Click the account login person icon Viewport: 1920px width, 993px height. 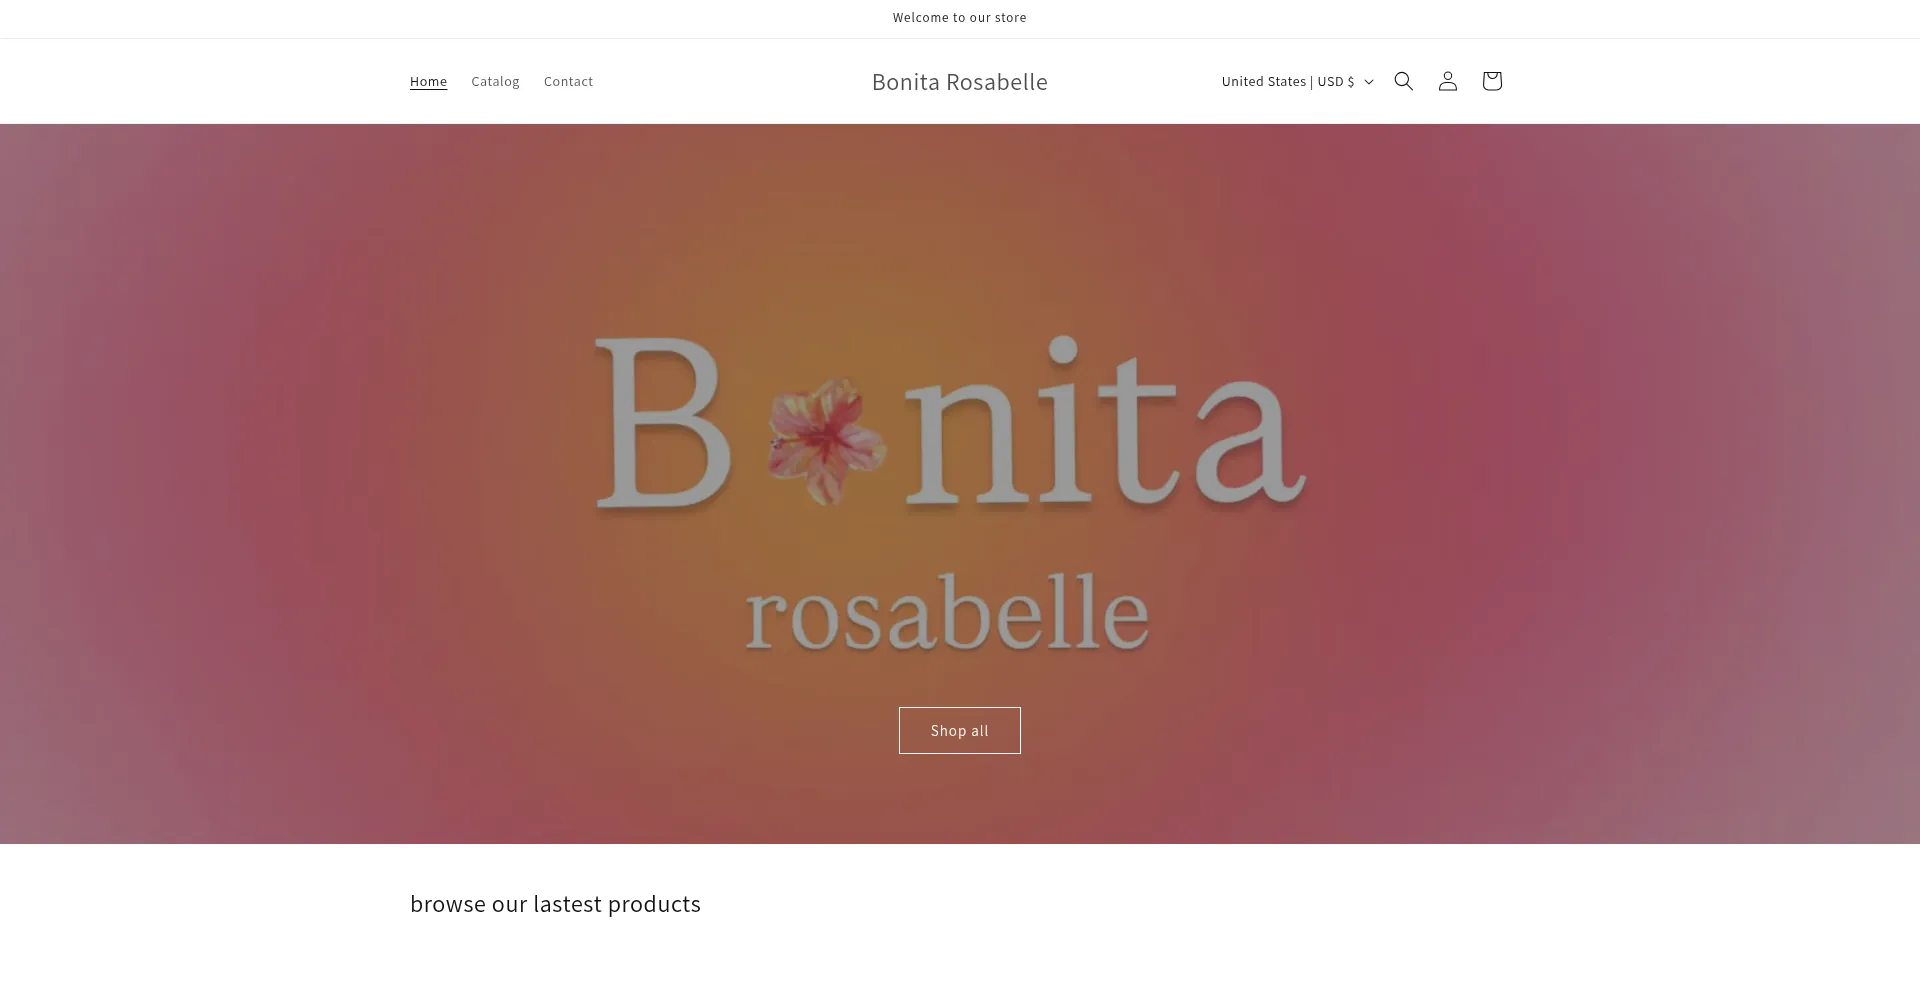1447,81
